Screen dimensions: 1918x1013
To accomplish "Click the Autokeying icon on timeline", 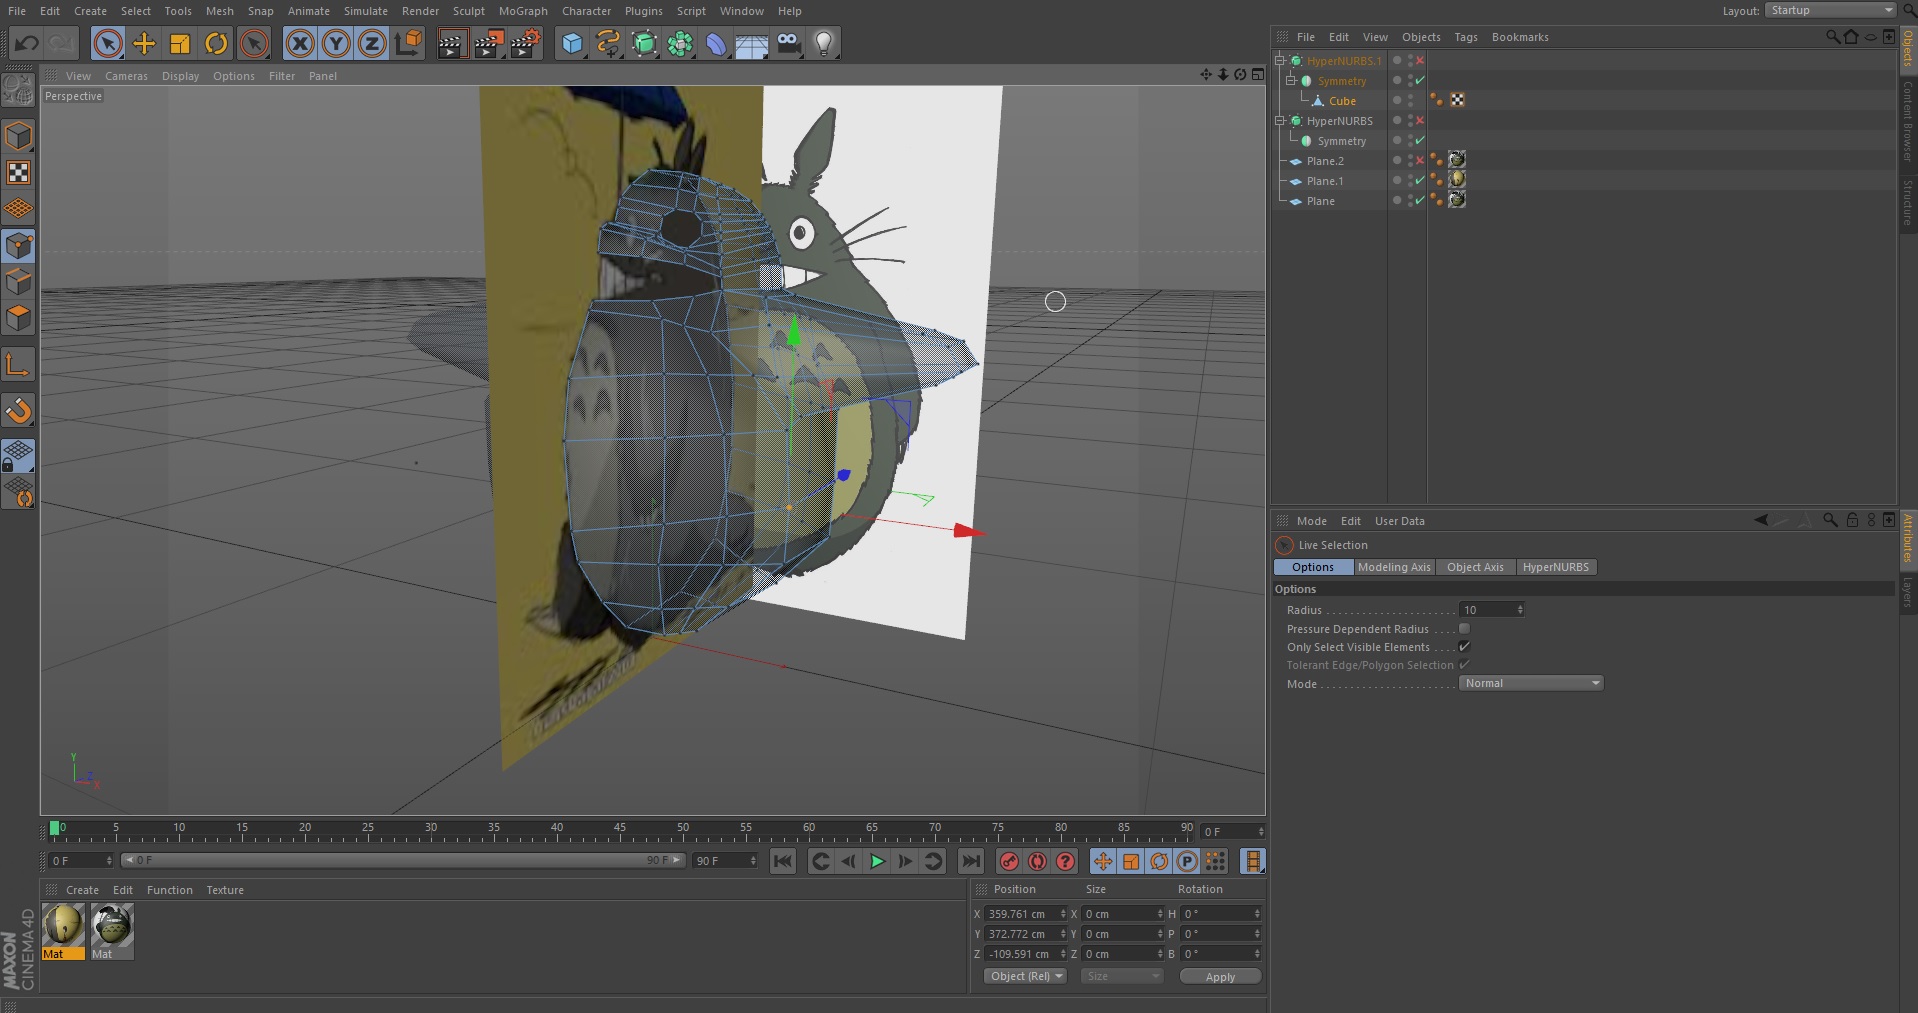I will [1038, 861].
